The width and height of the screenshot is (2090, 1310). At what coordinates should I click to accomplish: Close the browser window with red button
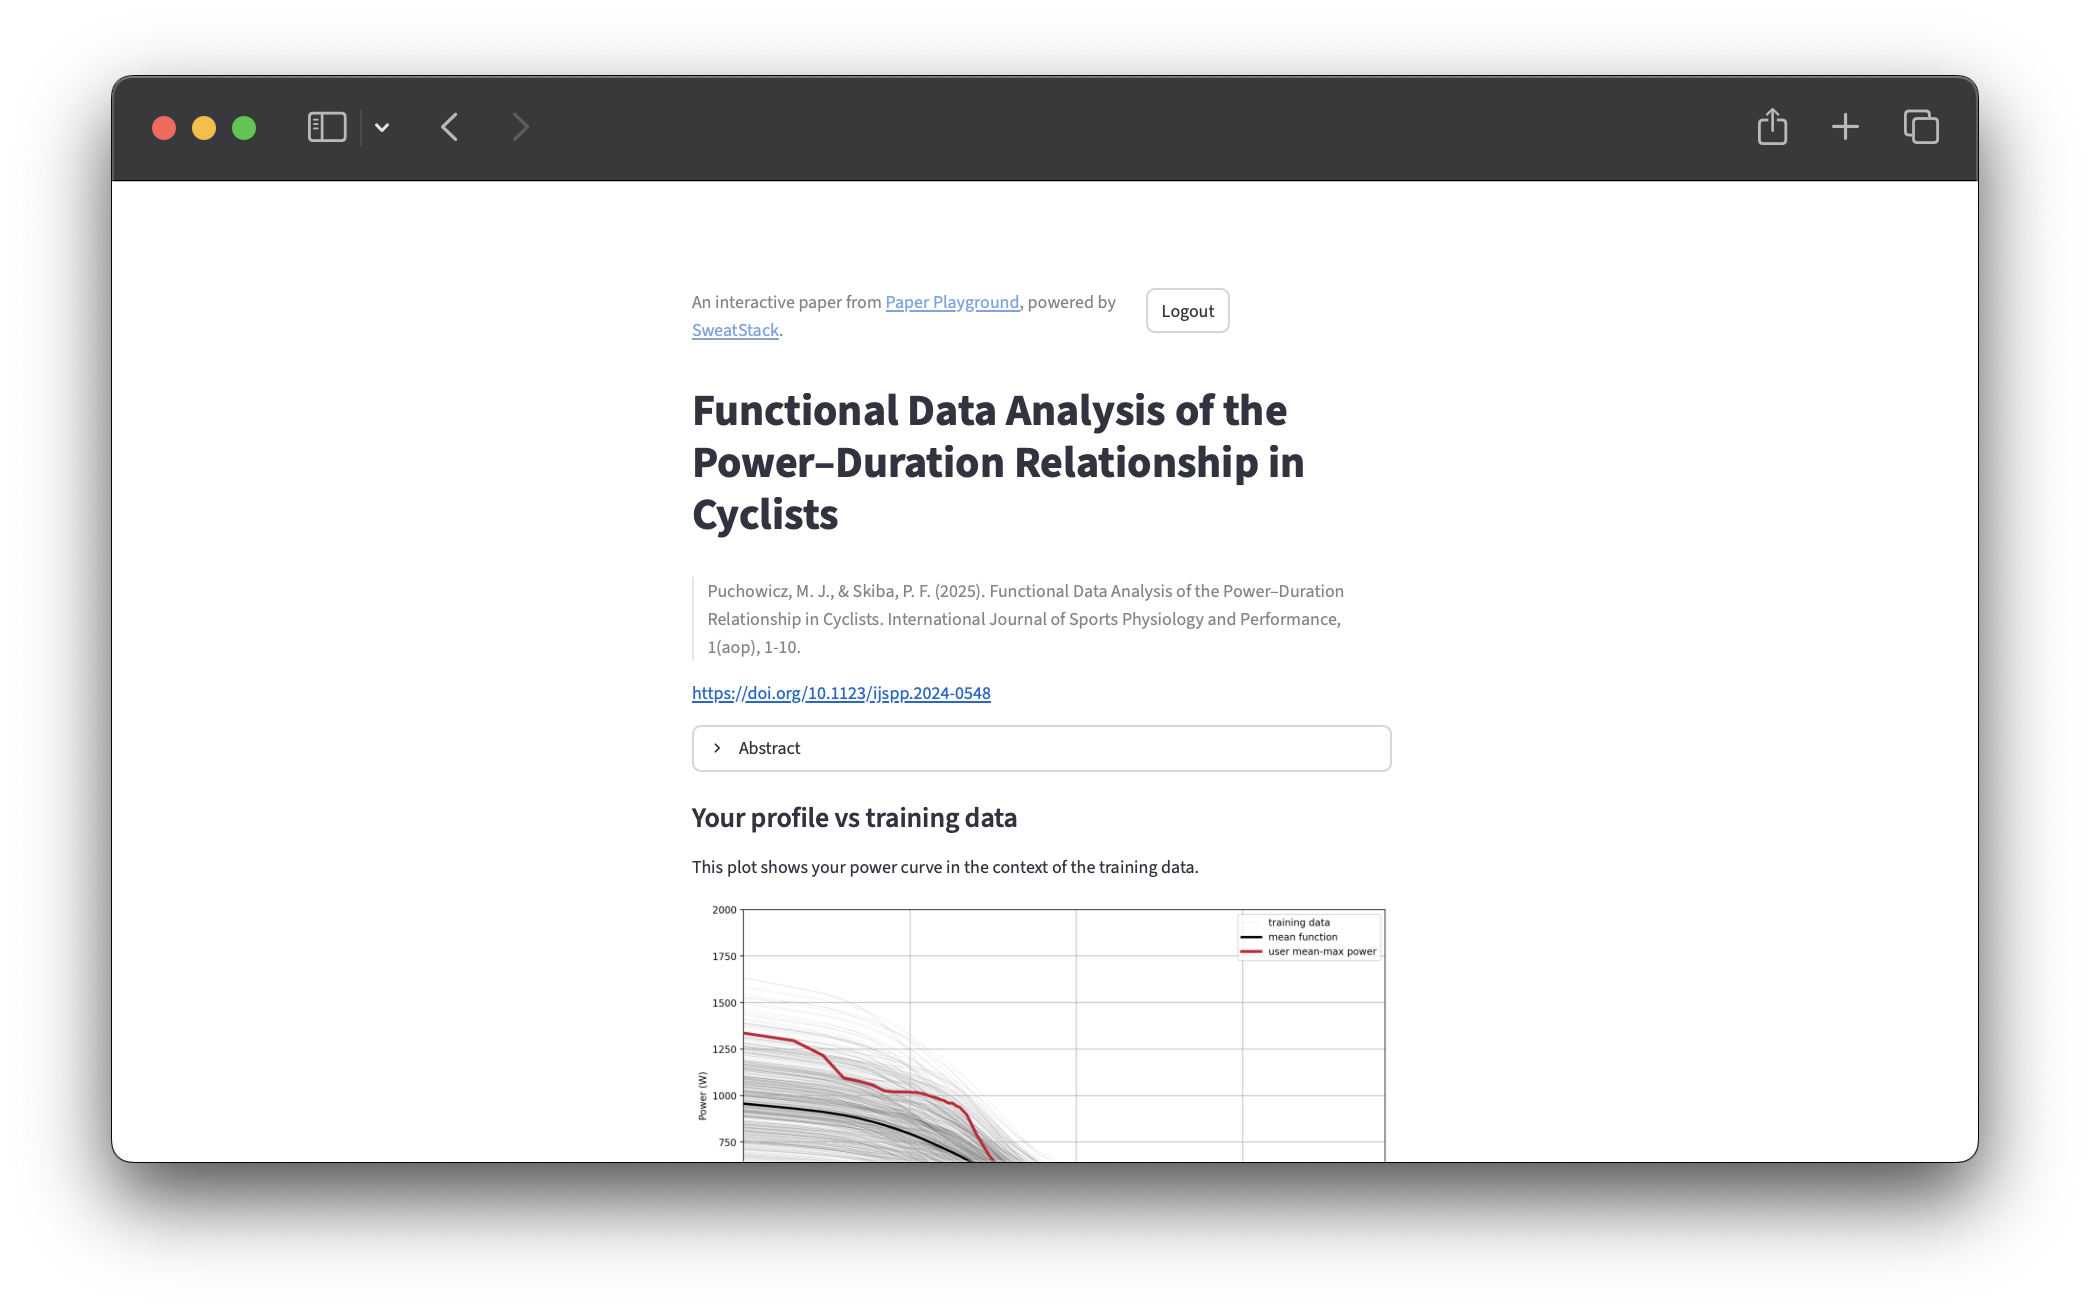point(164,128)
